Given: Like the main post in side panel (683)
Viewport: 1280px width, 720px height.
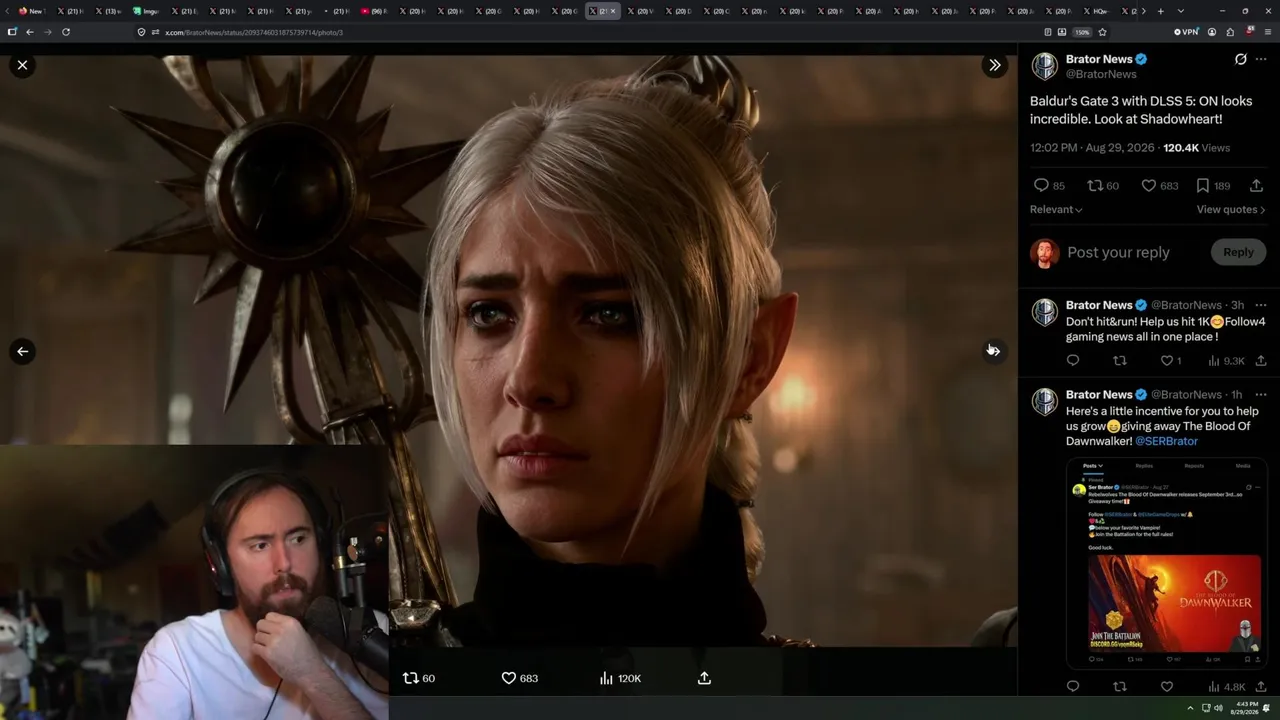Looking at the screenshot, I should [x=1160, y=185].
